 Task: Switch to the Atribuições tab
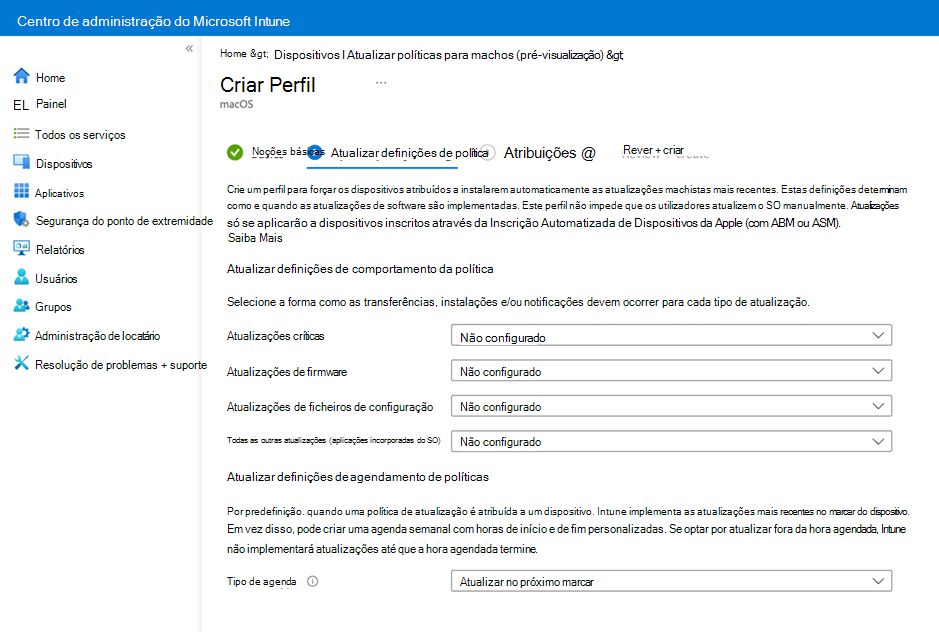click(549, 153)
